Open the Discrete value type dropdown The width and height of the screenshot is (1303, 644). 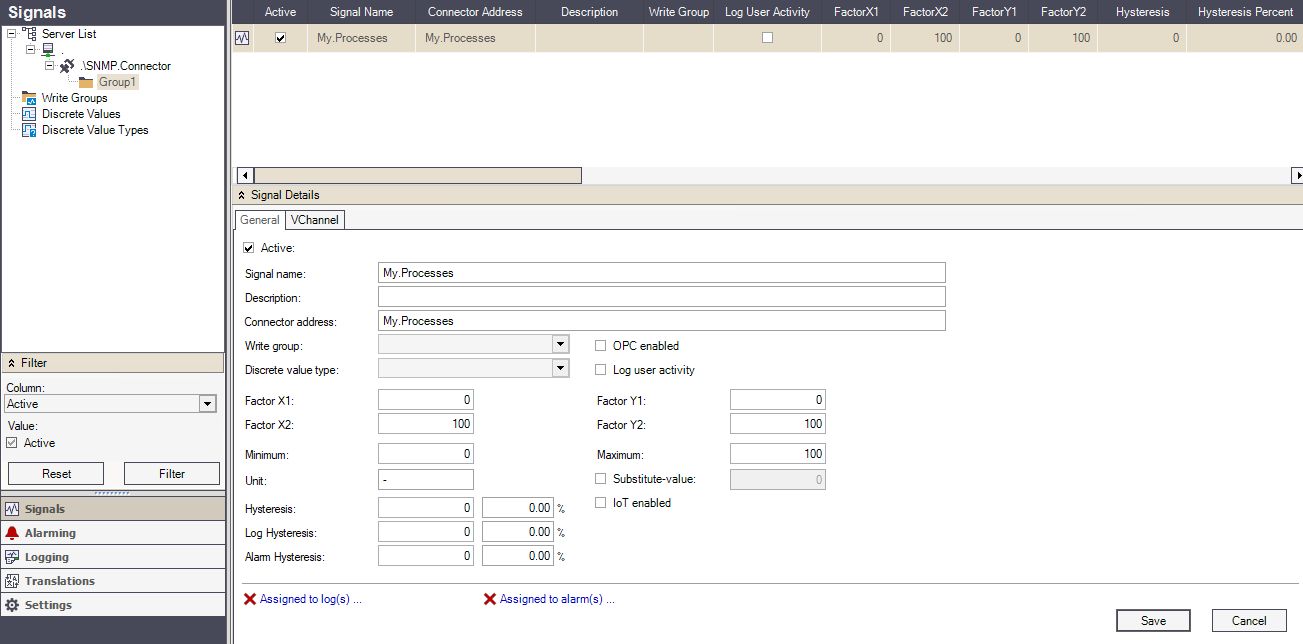click(x=560, y=369)
